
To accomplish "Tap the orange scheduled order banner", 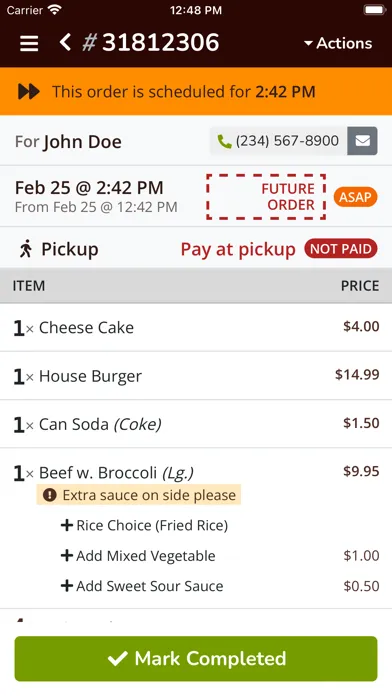I will point(196,91).
